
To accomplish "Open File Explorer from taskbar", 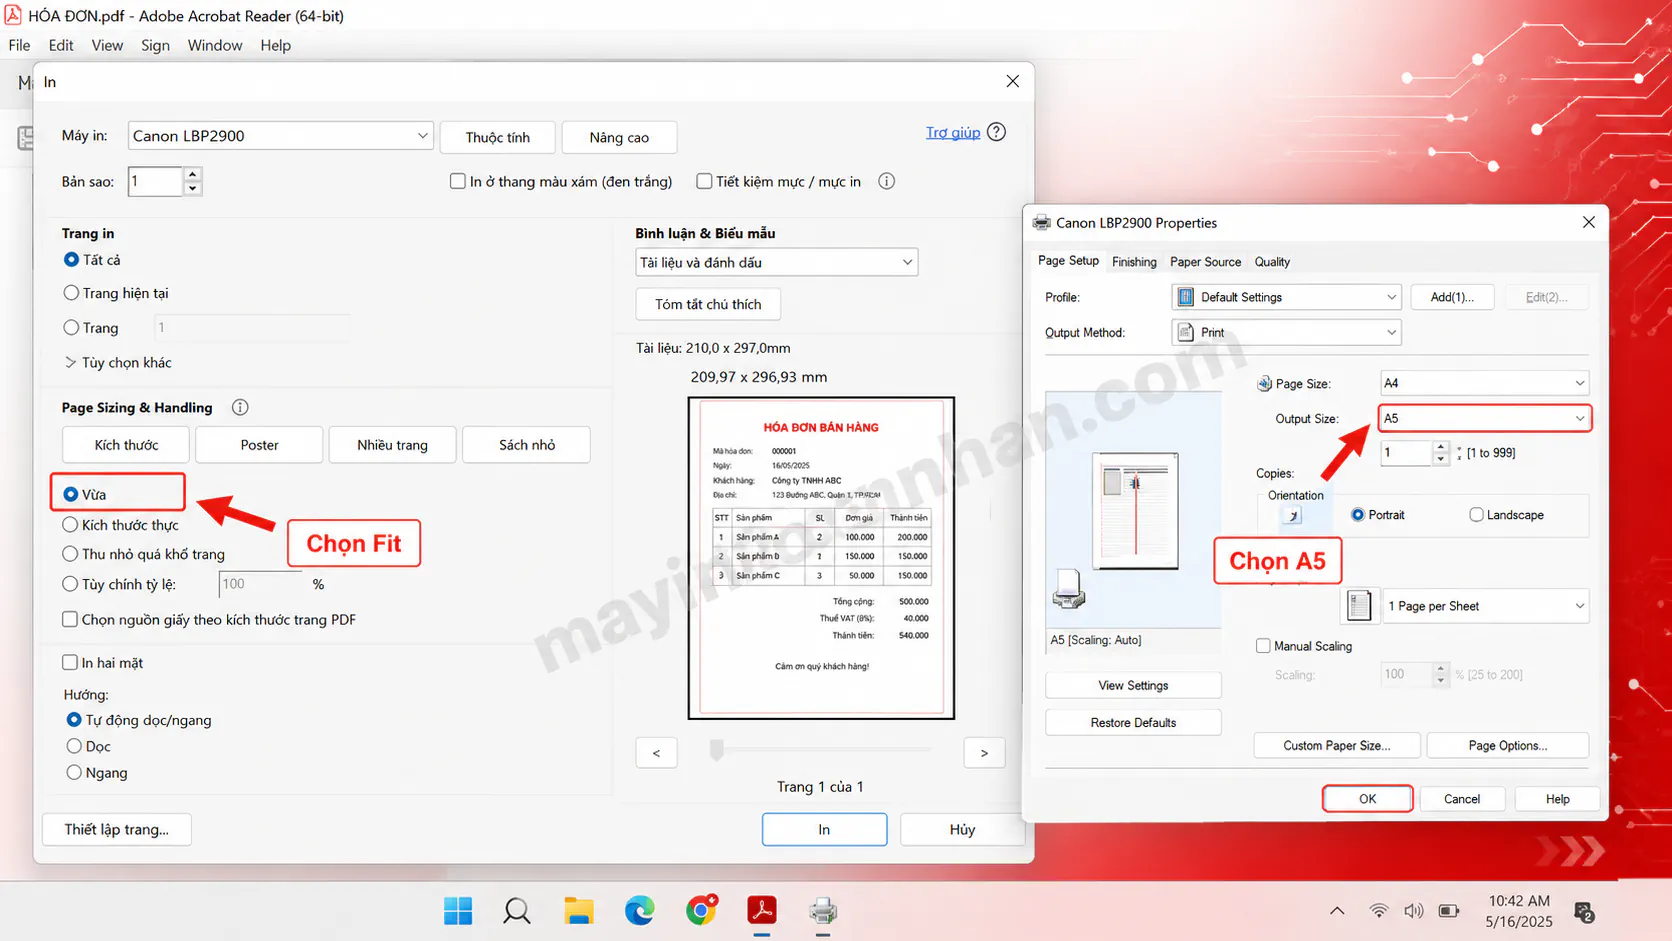I will point(578,910).
